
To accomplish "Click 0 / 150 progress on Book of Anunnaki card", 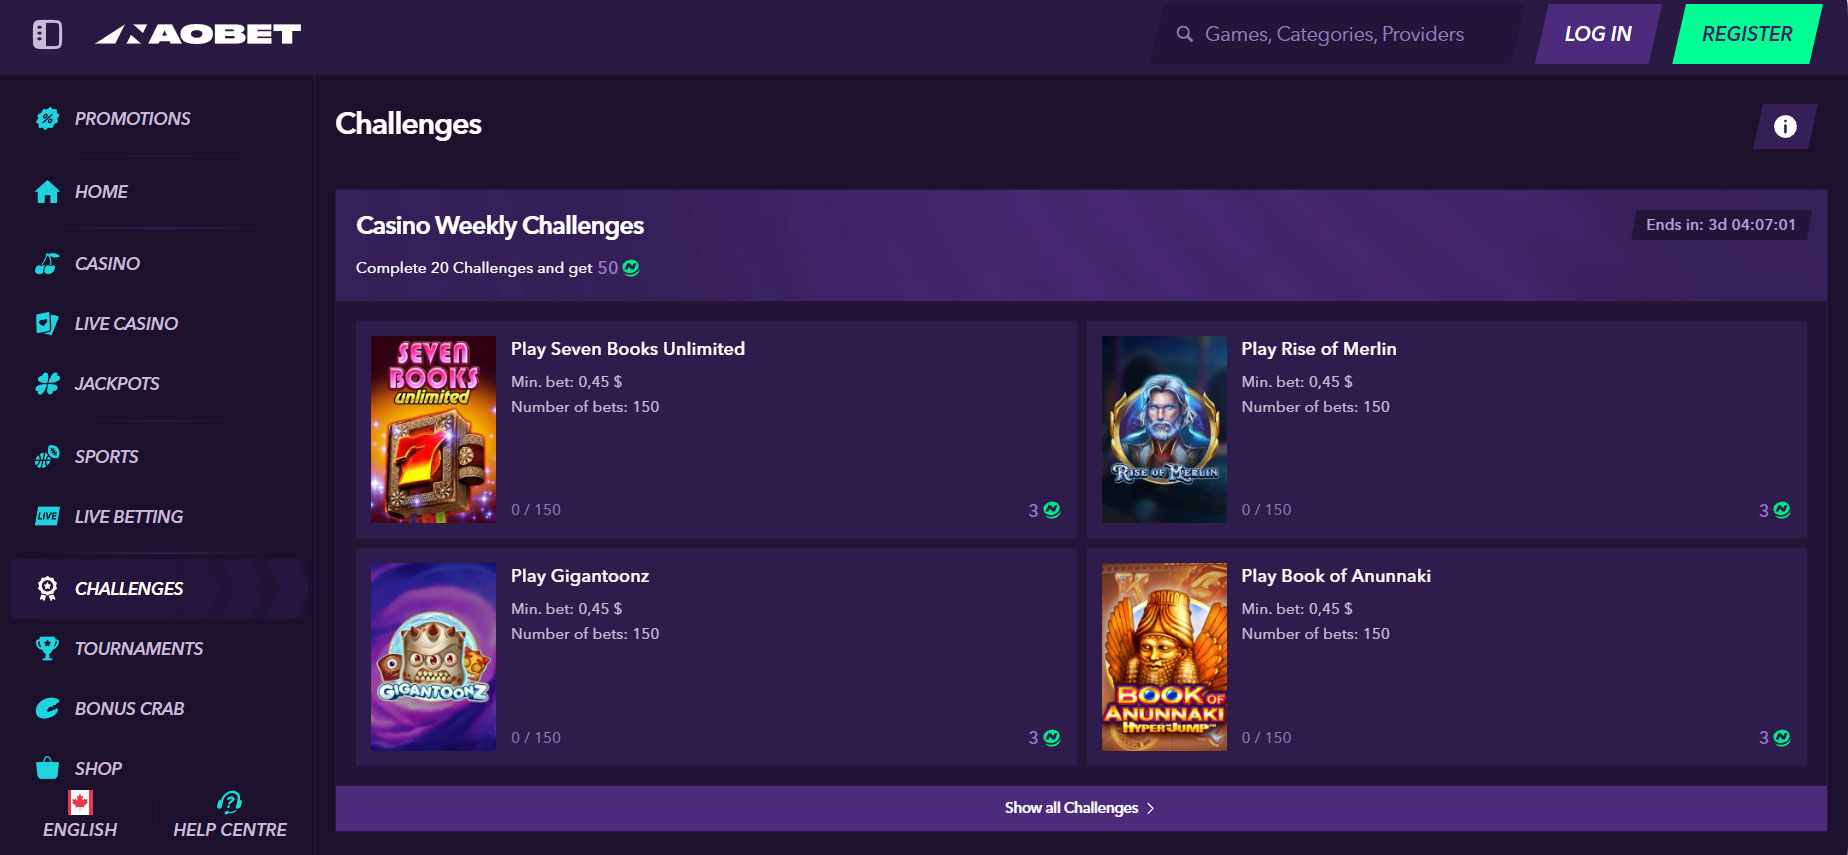I will (x=1266, y=738).
